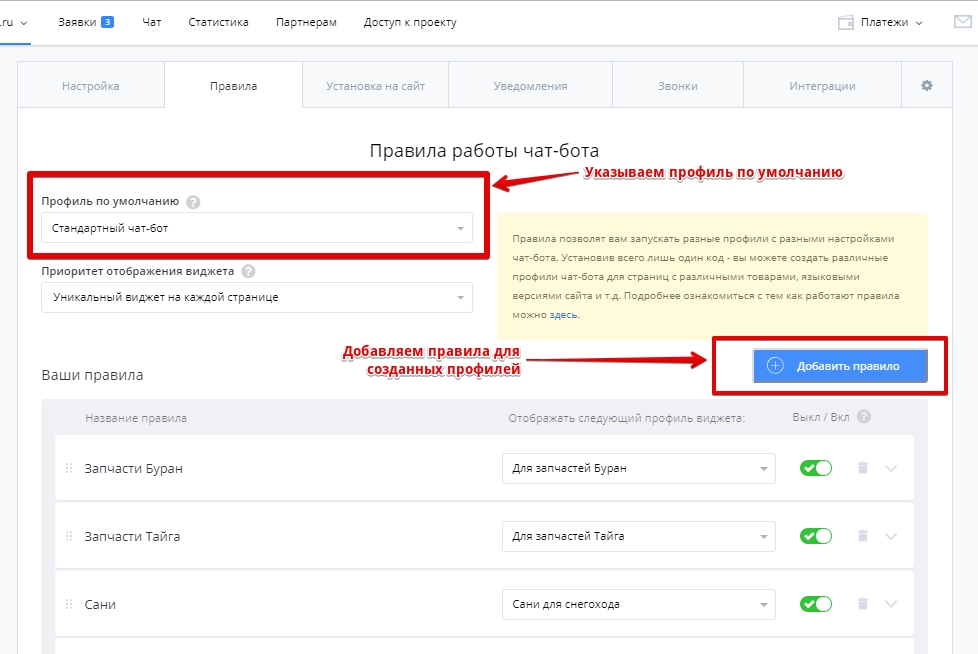Click the Добавить правило button
Viewport: 978px width, 654px height.
[x=840, y=366]
